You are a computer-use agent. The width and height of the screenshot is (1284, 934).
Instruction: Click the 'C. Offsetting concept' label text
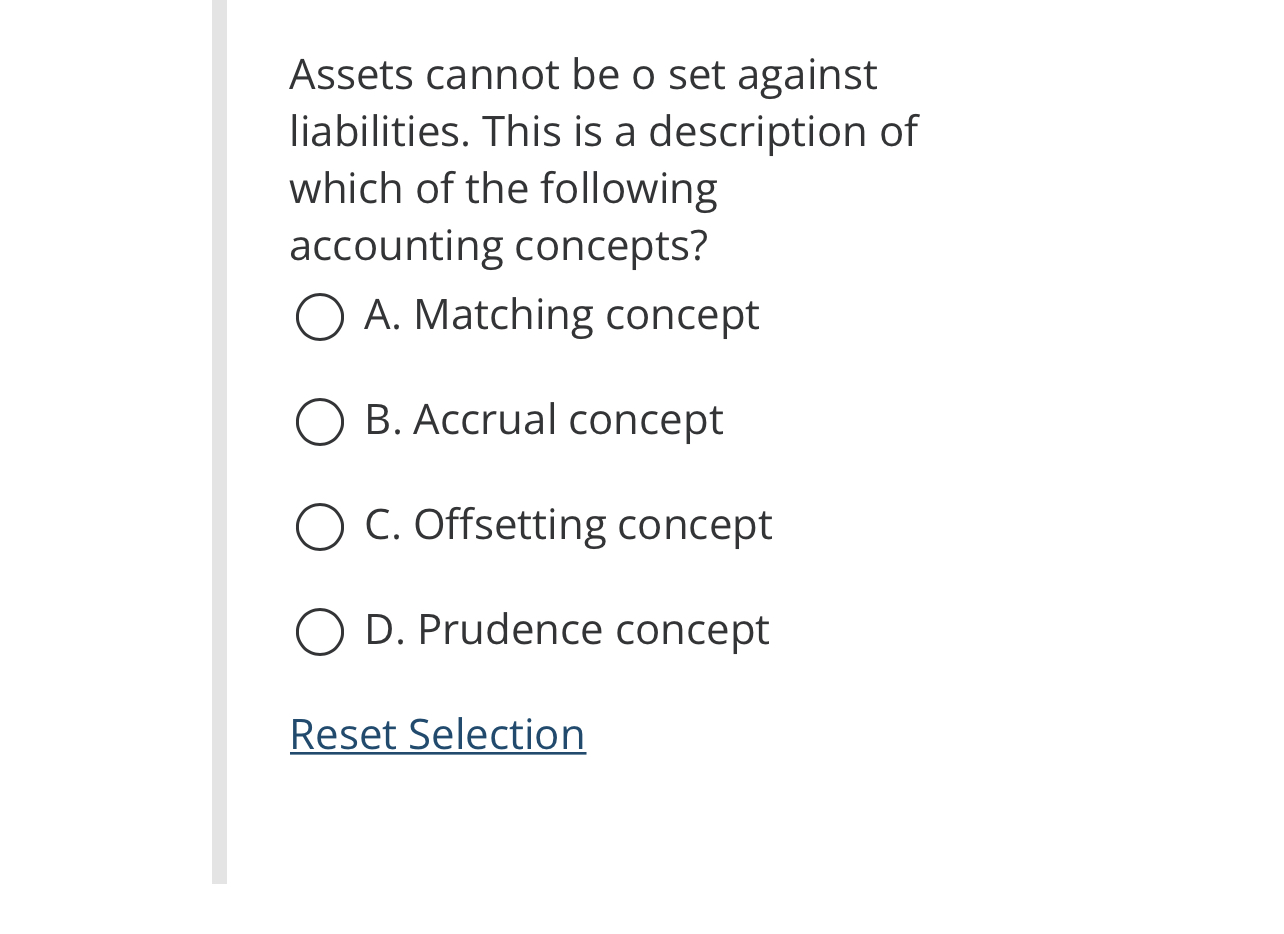(567, 524)
